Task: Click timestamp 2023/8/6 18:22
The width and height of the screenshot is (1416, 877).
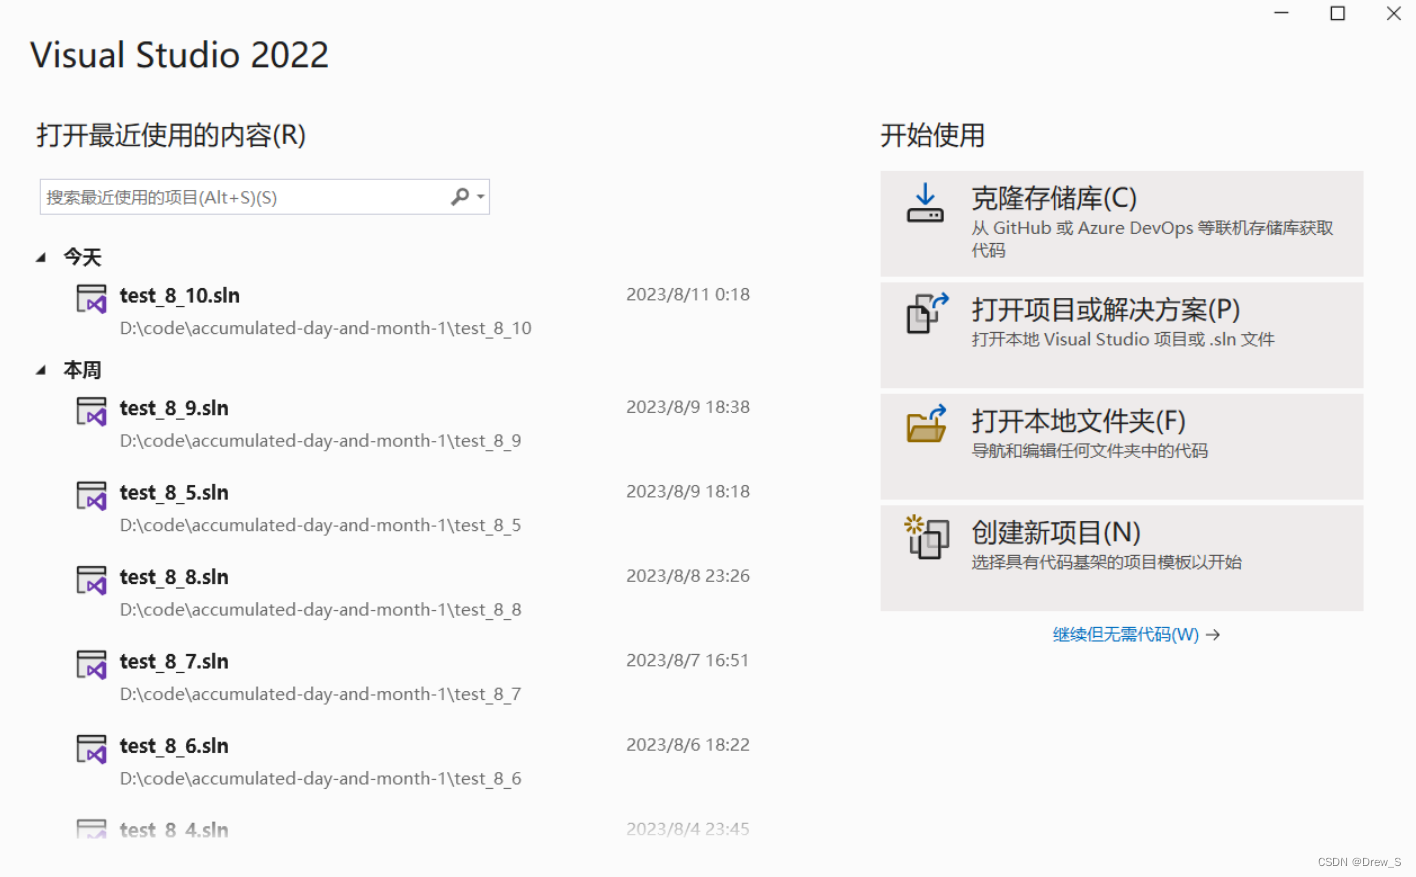Action: point(688,745)
